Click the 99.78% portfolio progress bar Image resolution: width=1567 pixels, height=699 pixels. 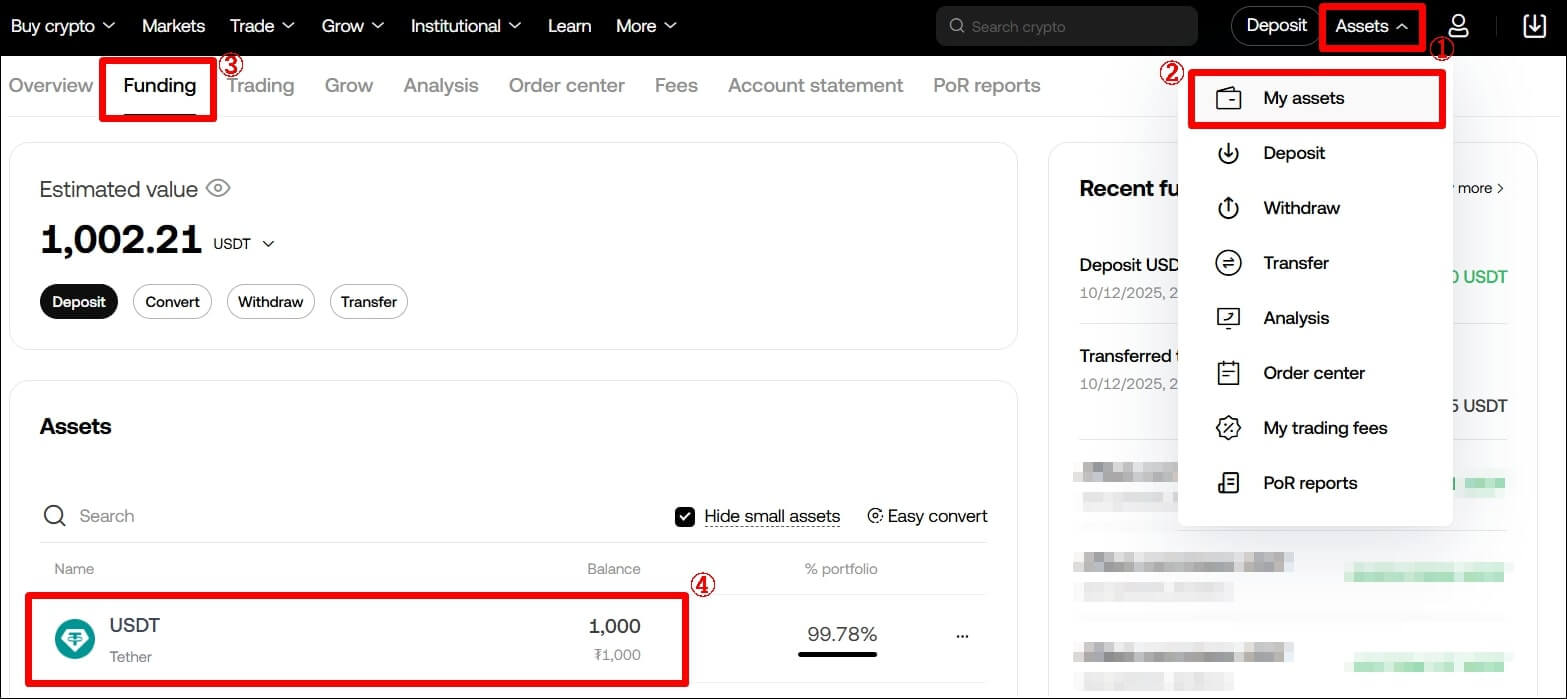point(837,654)
